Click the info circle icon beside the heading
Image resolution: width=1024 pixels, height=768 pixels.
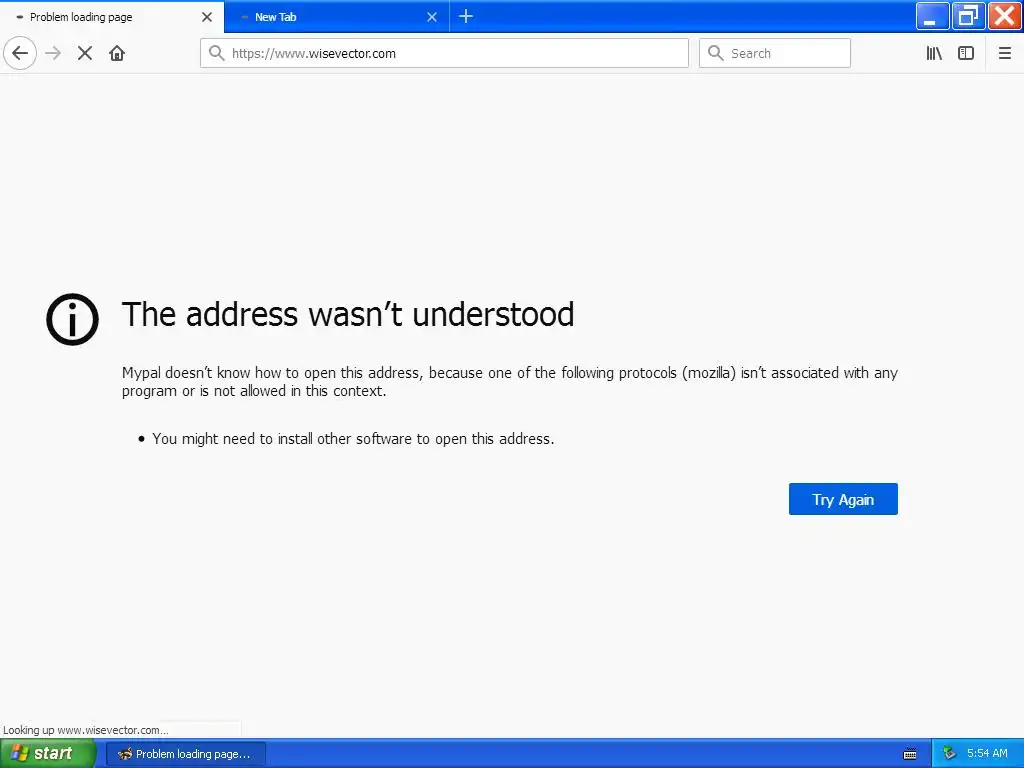click(x=72, y=319)
